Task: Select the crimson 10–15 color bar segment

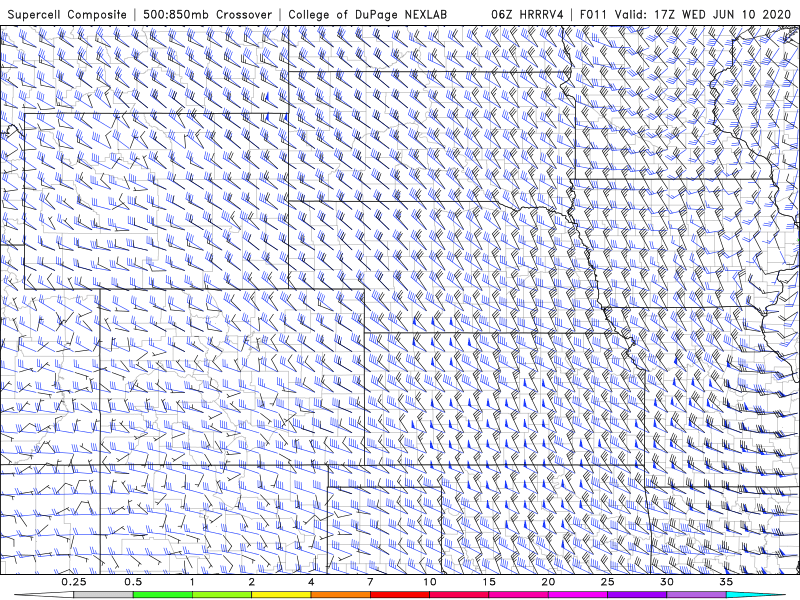Action: coord(459,595)
